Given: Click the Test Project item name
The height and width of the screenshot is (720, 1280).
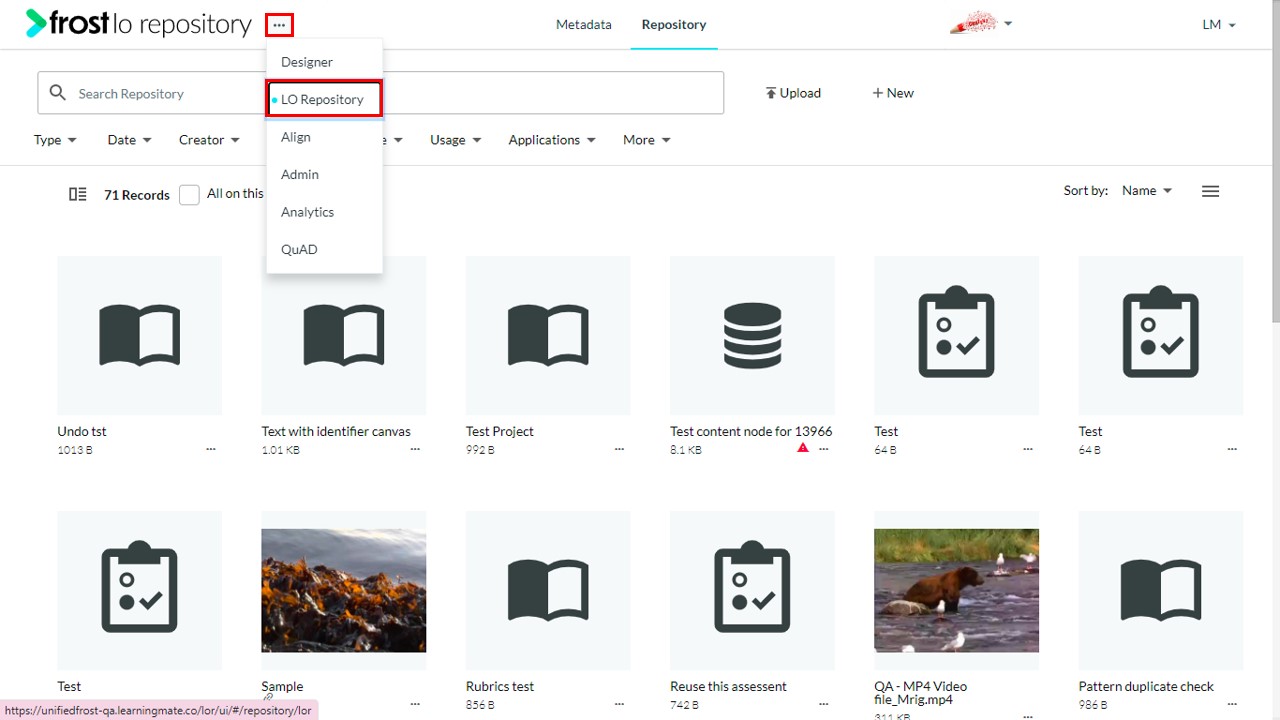Looking at the screenshot, I should pyautogui.click(x=500, y=431).
